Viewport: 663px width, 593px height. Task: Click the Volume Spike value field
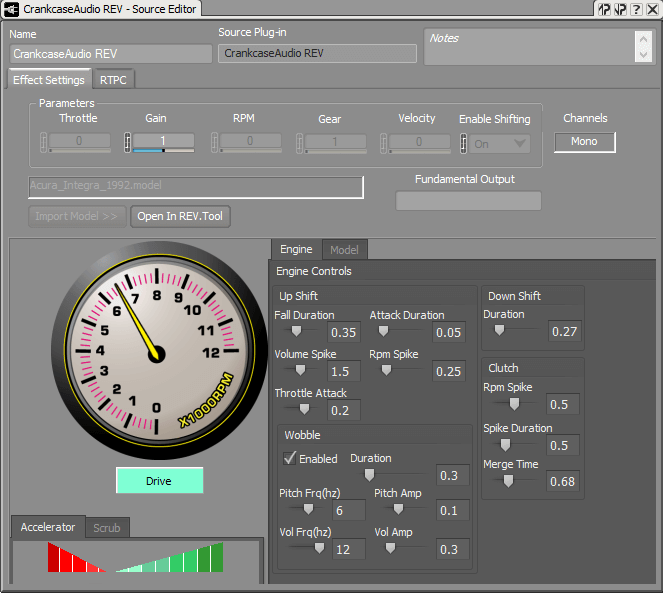[344, 371]
